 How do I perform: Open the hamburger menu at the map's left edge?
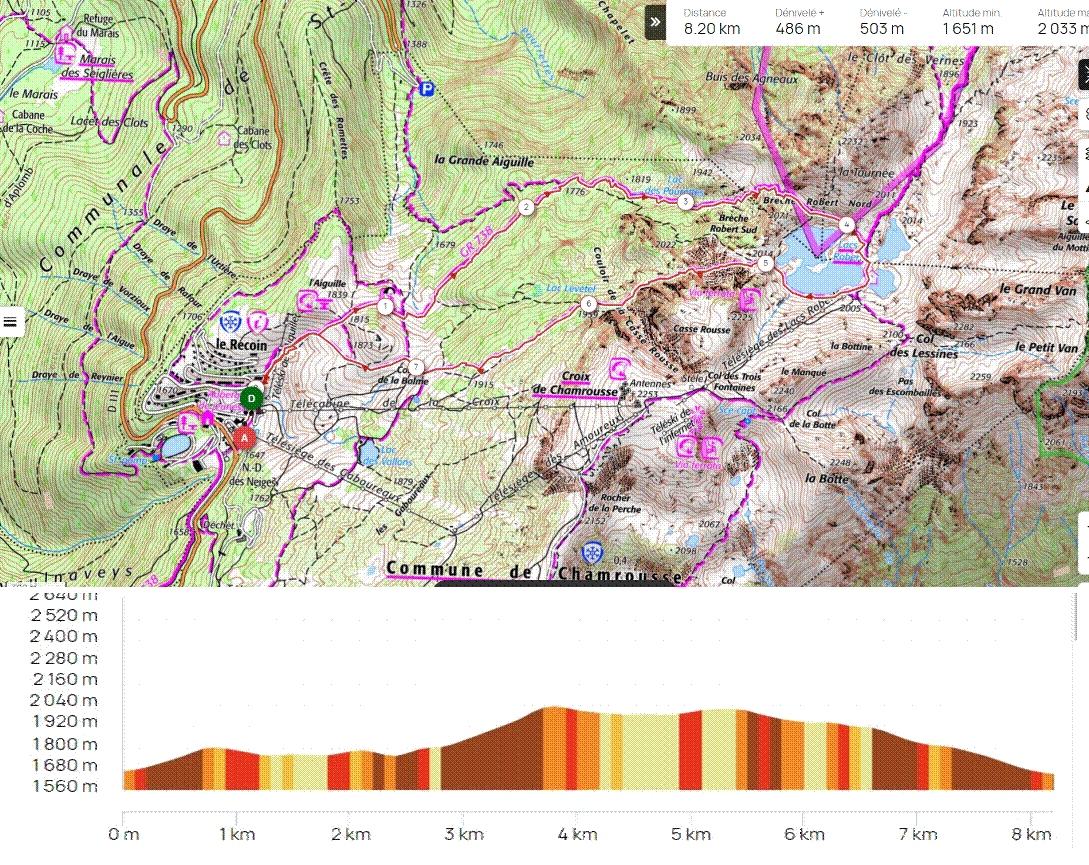tap(10, 322)
